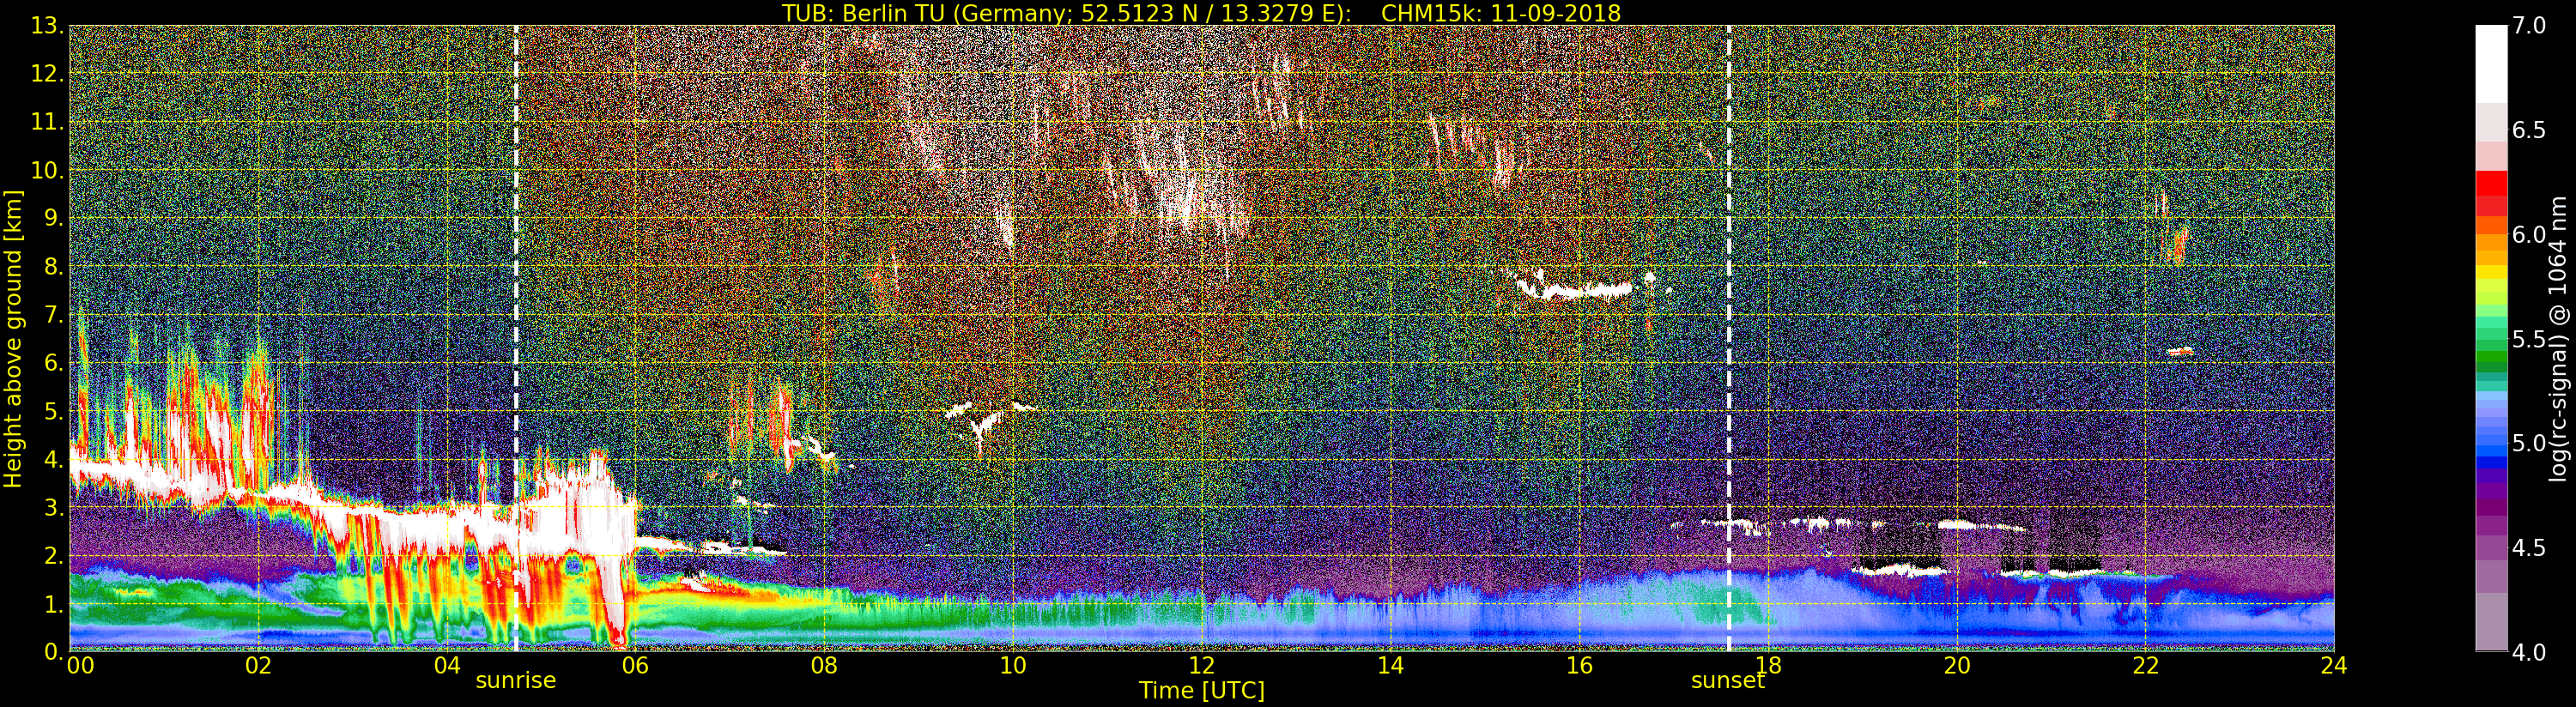The width and height of the screenshot is (2576, 707).
Task: Click the '10' time axis tick label
Action: click(x=1013, y=665)
